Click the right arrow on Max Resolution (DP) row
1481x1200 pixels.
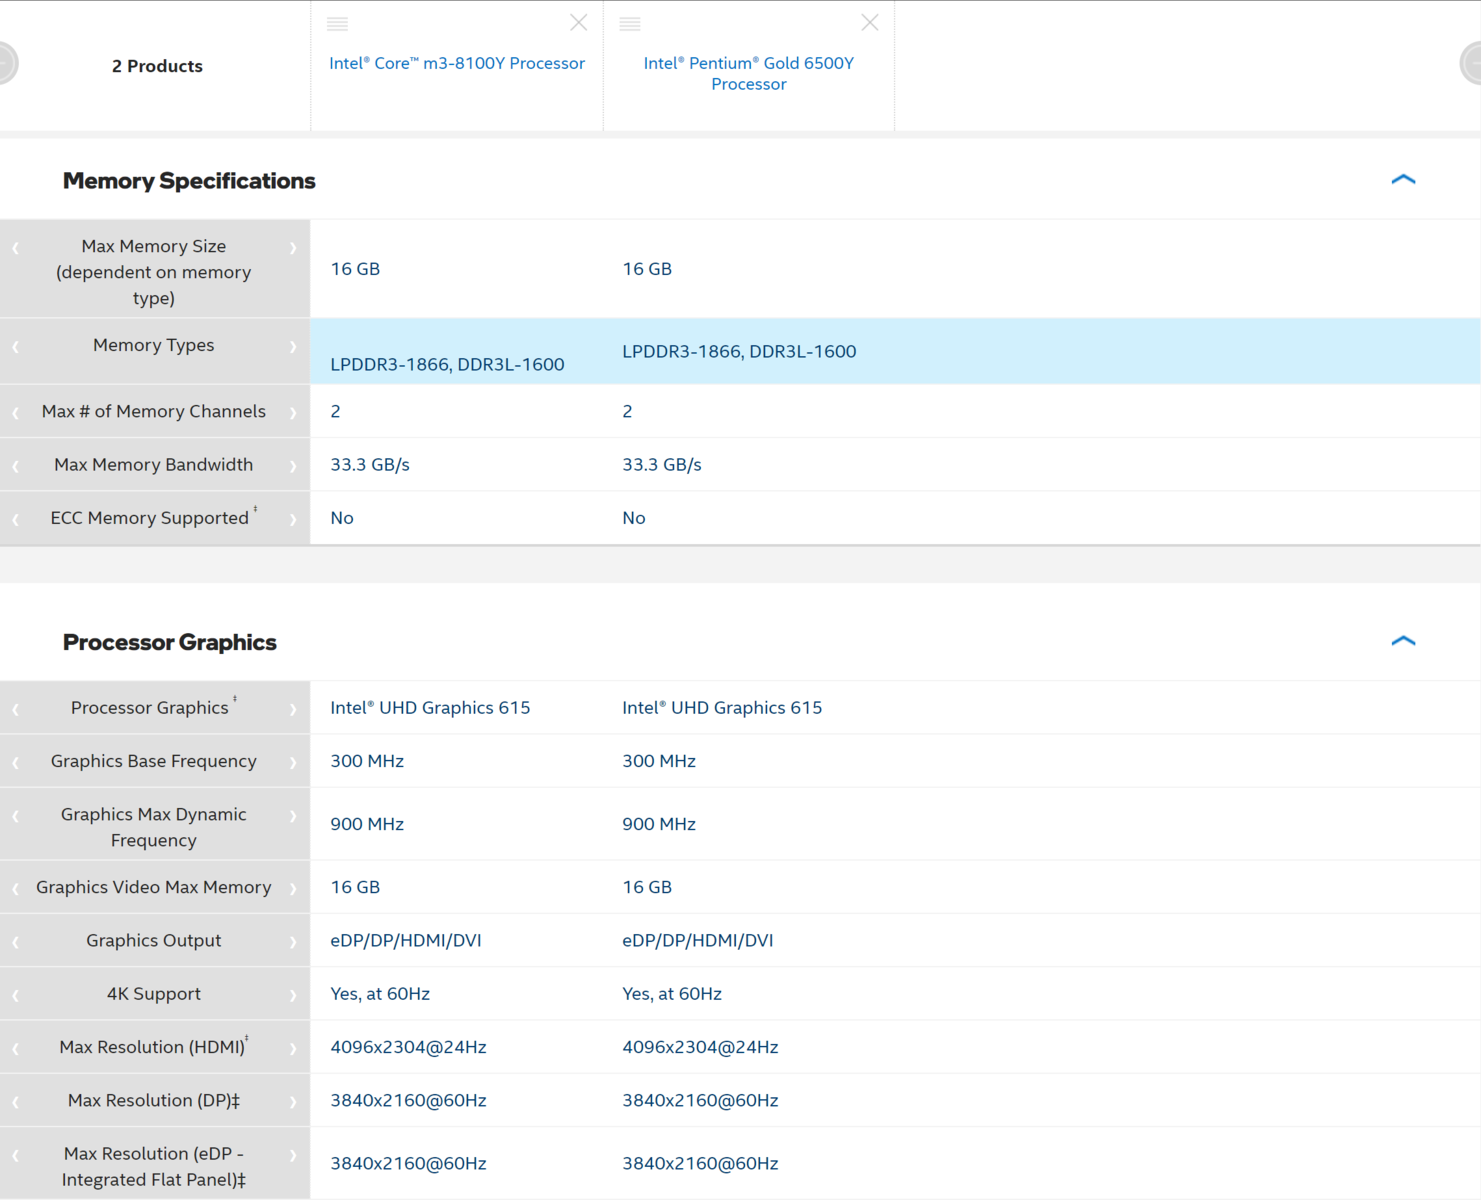point(293,1102)
